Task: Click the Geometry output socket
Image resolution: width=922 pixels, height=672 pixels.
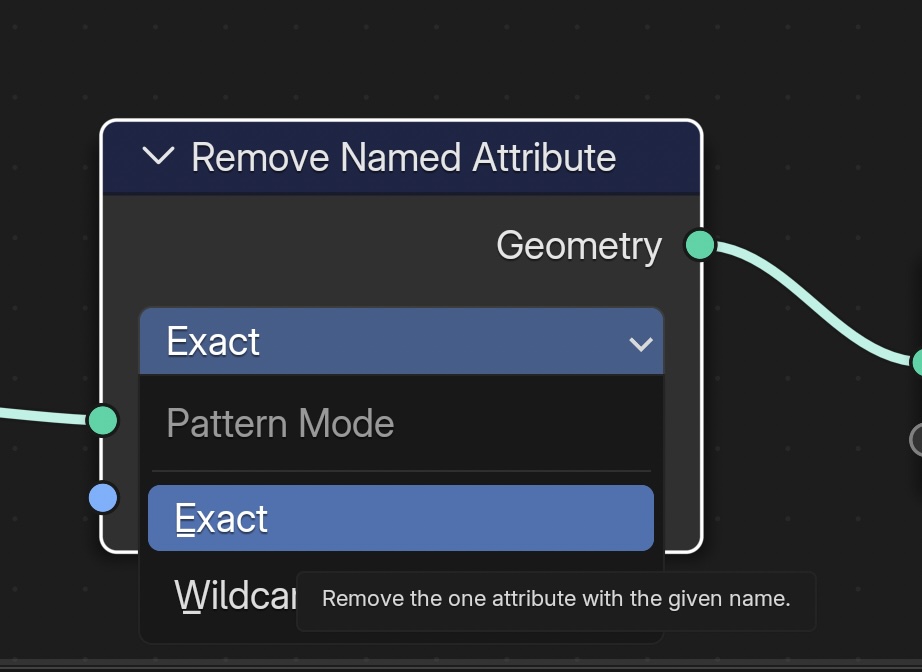Action: pyautogui.click(x=700, y=245)
